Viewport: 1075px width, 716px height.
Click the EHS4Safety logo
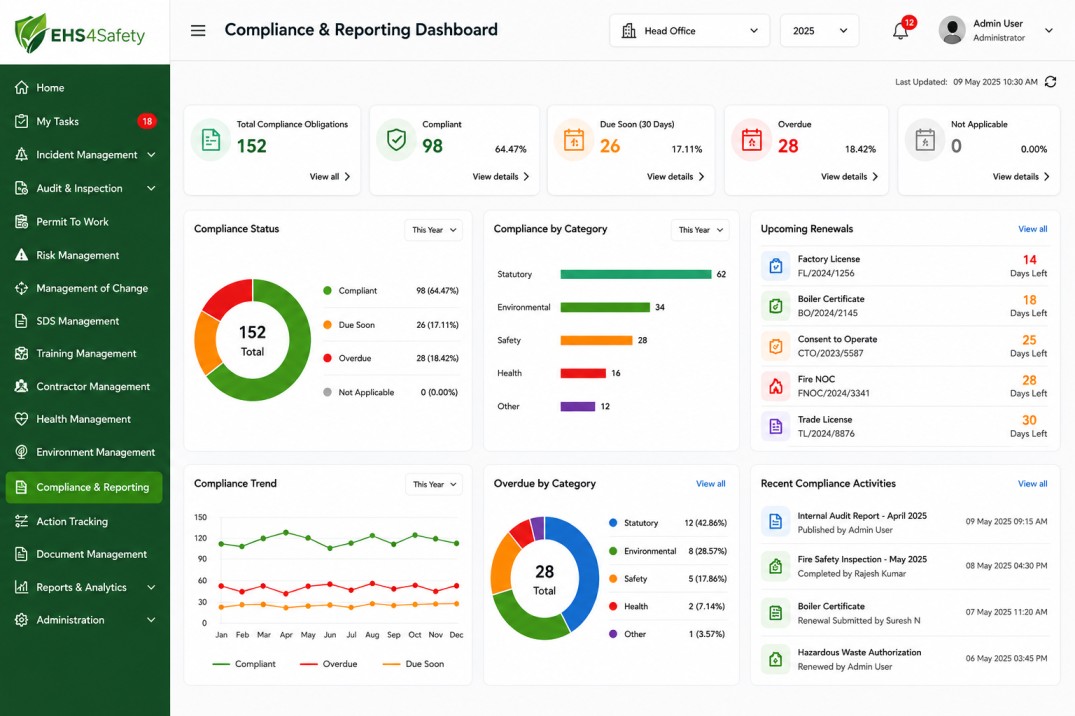click(80, 33)
